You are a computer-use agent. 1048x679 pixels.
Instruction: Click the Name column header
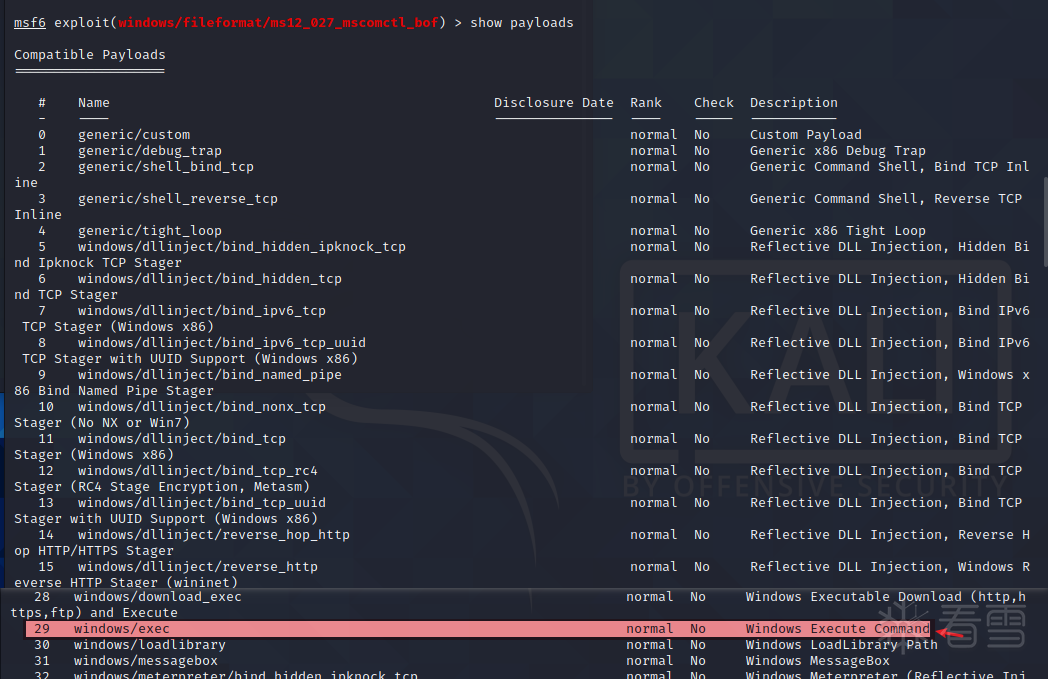tap(94, 103)
